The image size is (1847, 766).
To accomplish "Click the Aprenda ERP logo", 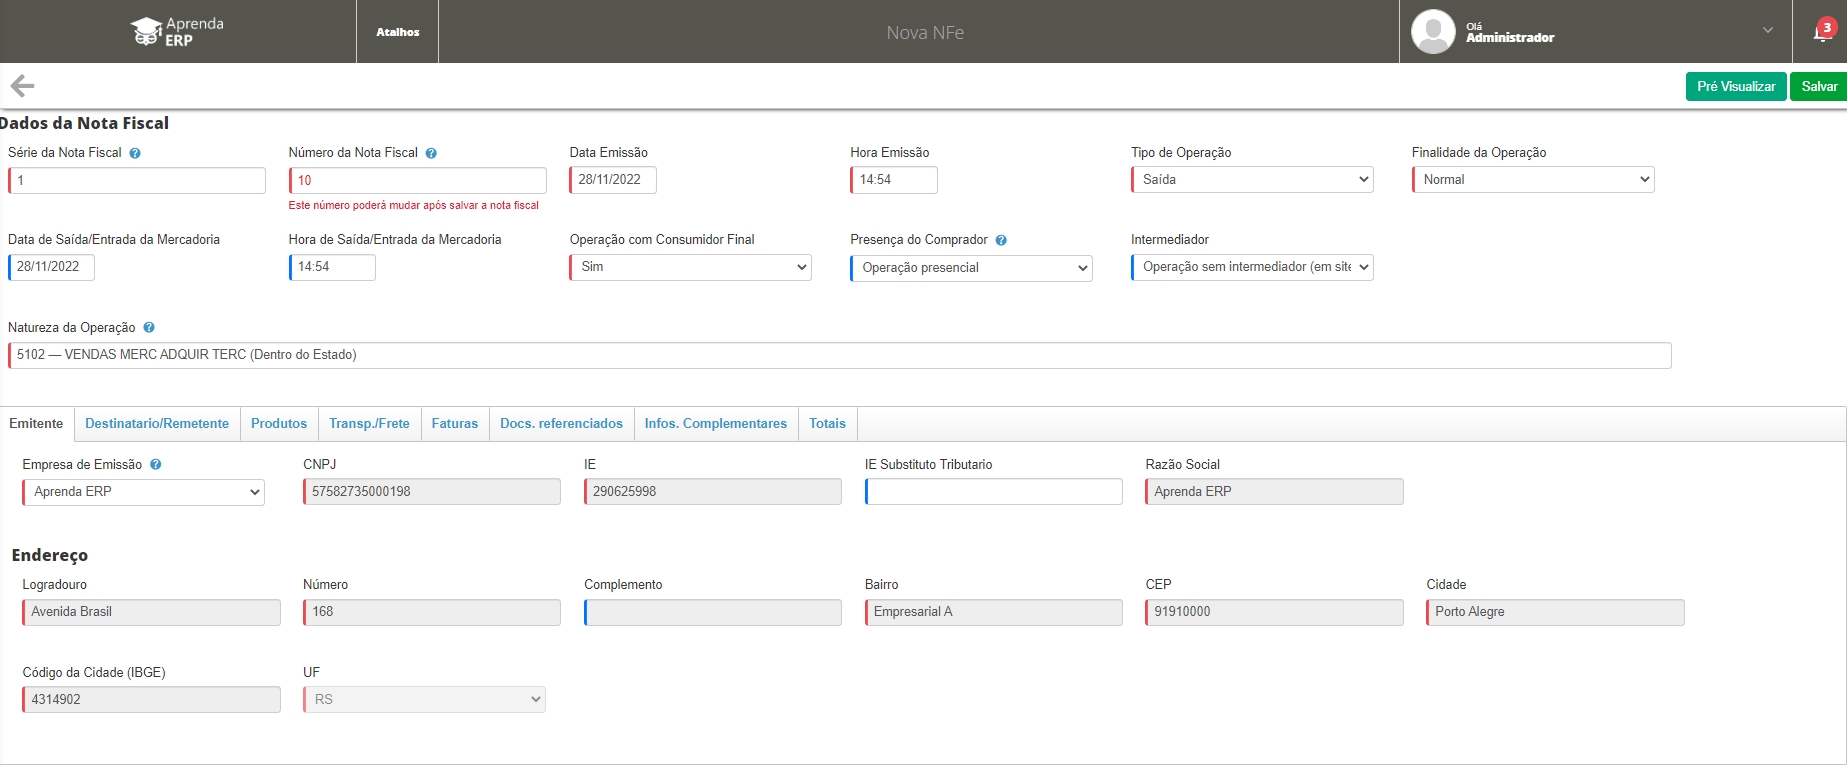I will 177,32.
